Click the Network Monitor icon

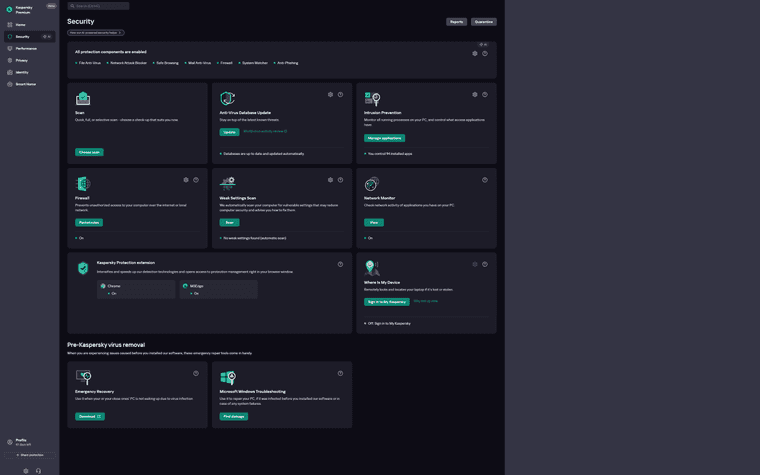[372, 184]
